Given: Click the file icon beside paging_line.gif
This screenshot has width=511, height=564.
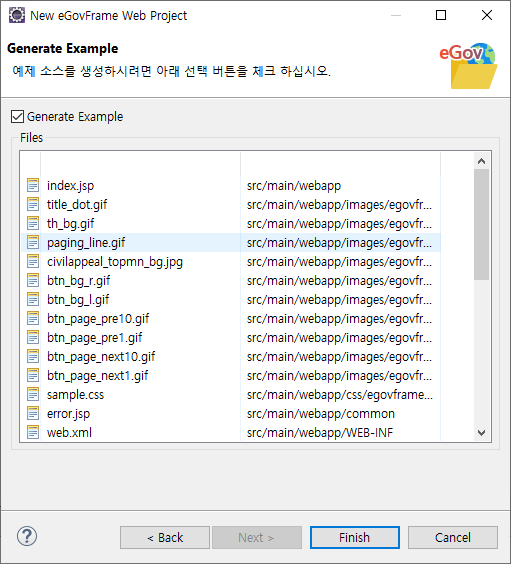Looking at the screenshot, I should coord(33,243).
